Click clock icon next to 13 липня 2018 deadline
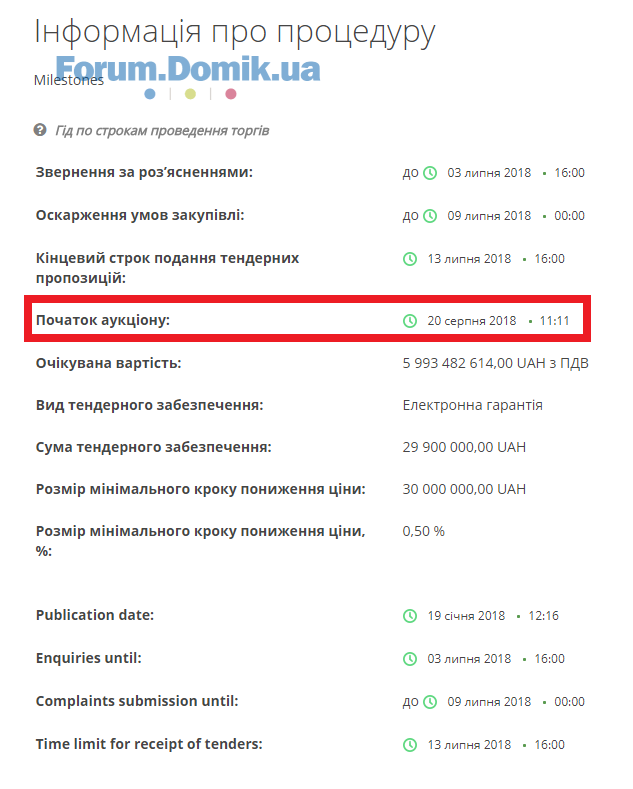Image resolution: width=633 pixels, height=789 pixels. (x=410, y=259)
